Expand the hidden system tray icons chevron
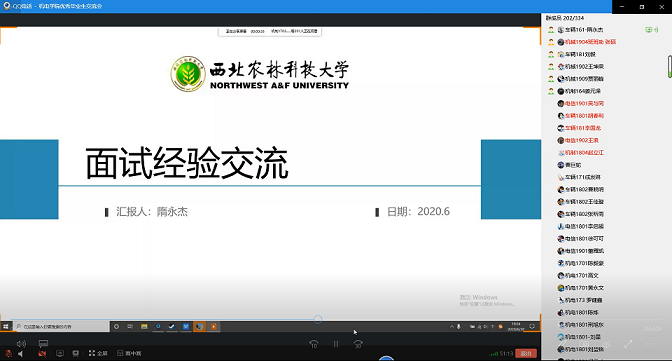 [451, 327]
